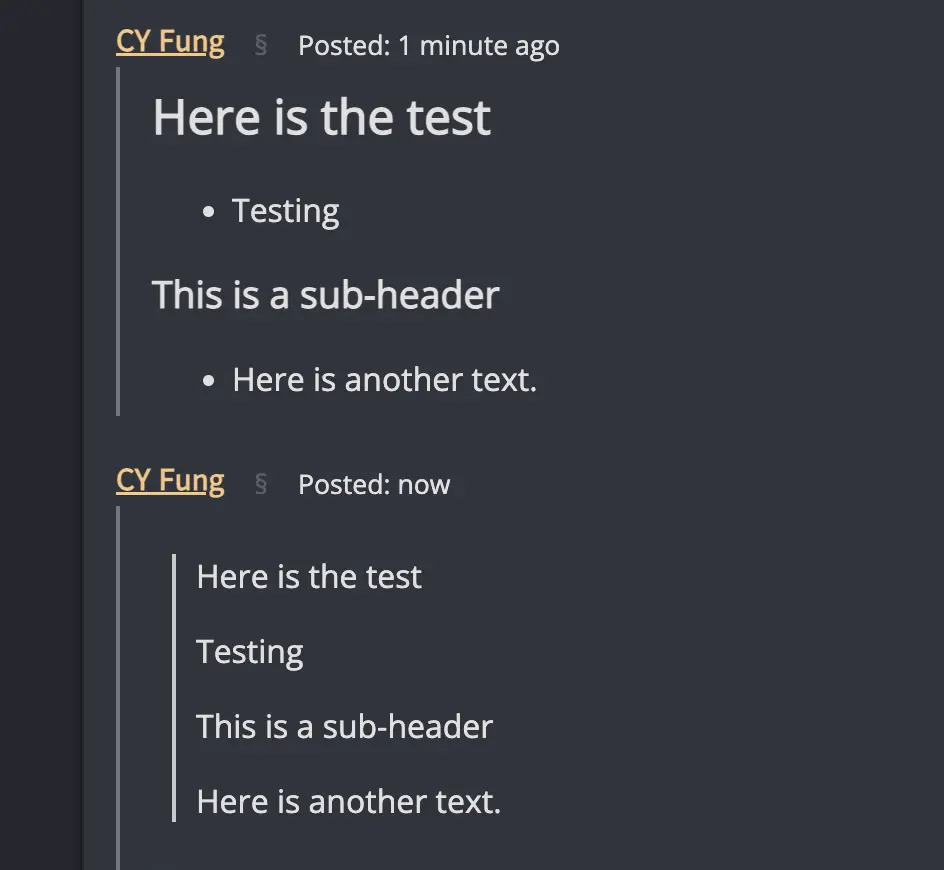Click the bulleted "Here is another text." item
The width and height of the screenshot is (944, 870).
pos(384,380)
